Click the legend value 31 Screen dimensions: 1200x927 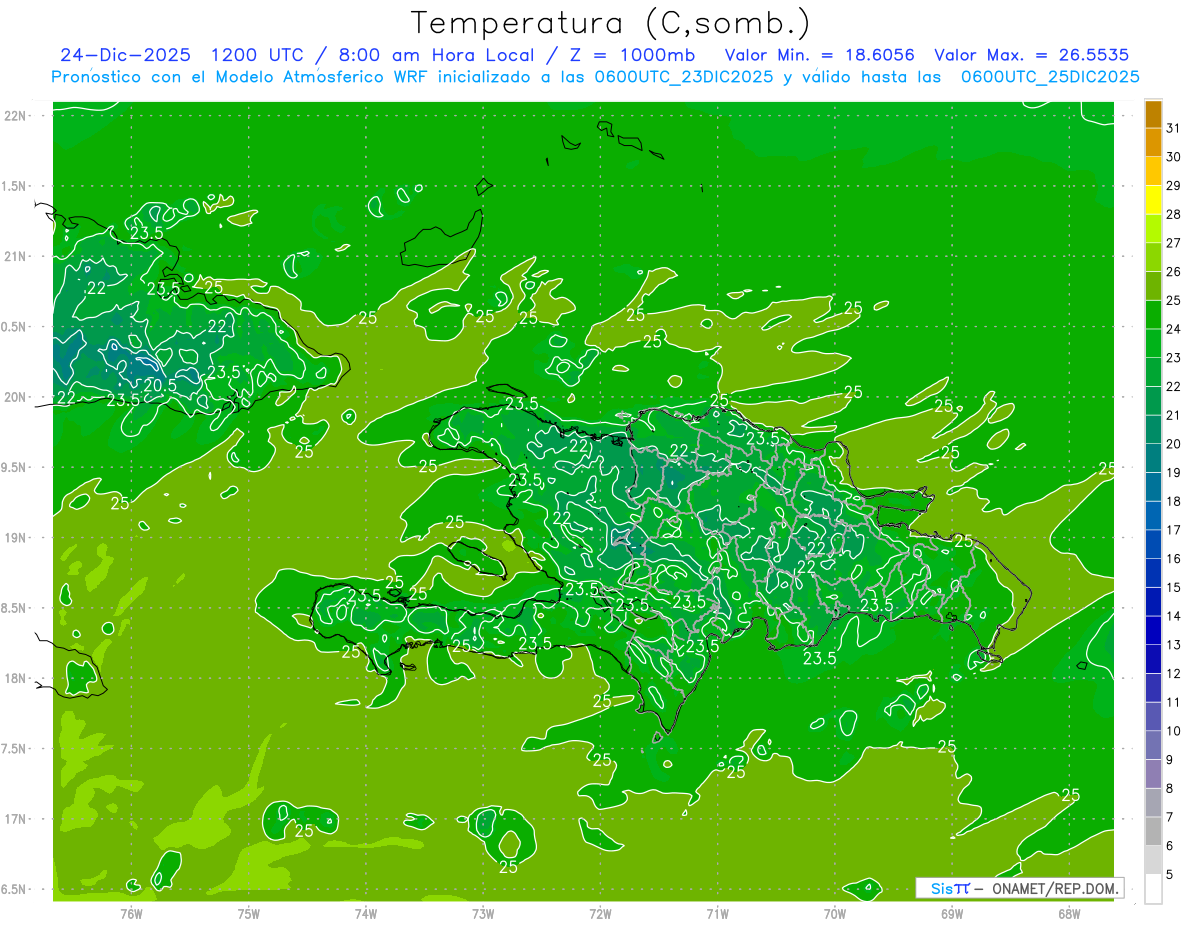(x=1174, y=128)
